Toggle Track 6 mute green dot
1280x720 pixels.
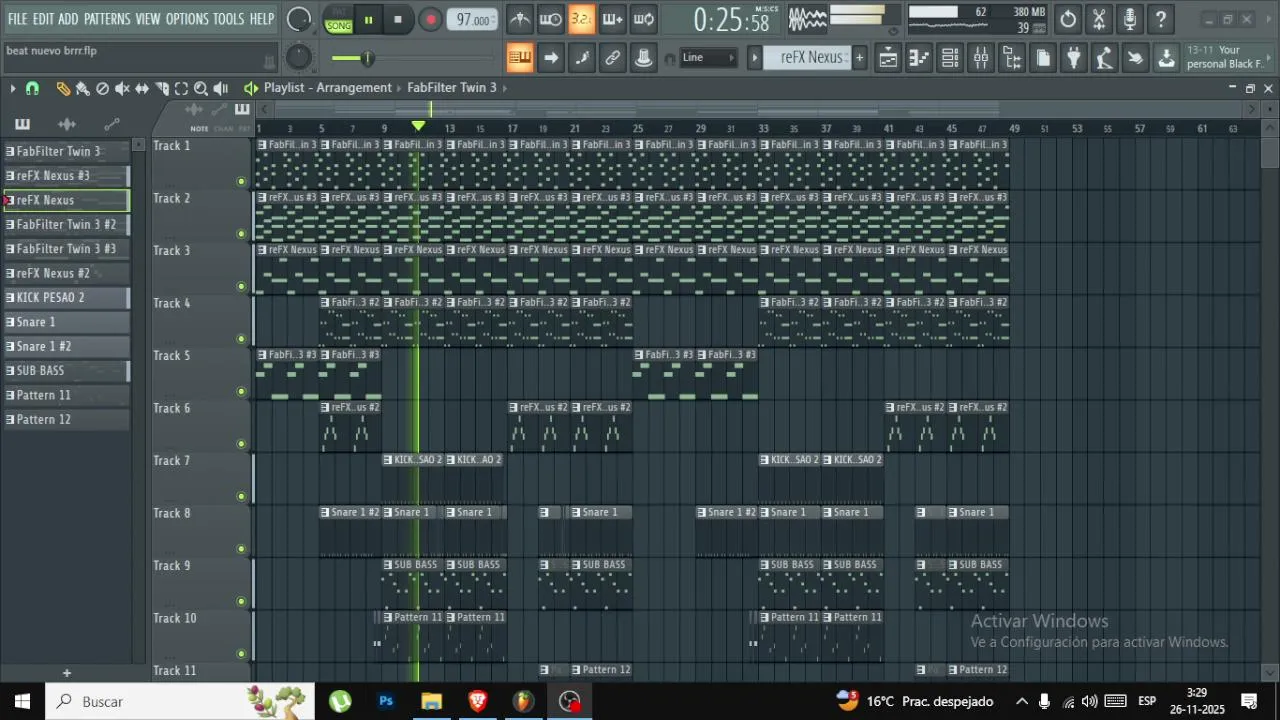[241, 444]
